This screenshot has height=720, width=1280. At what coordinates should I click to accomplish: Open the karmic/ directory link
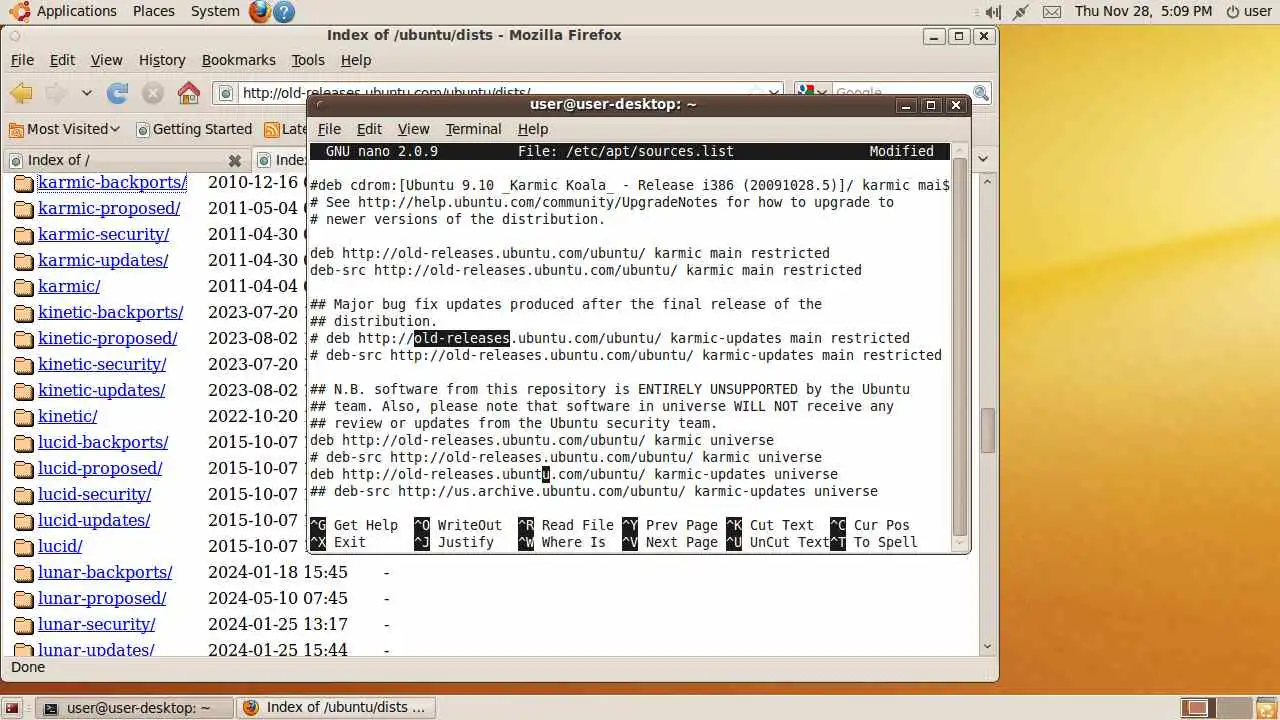(69, 286)
